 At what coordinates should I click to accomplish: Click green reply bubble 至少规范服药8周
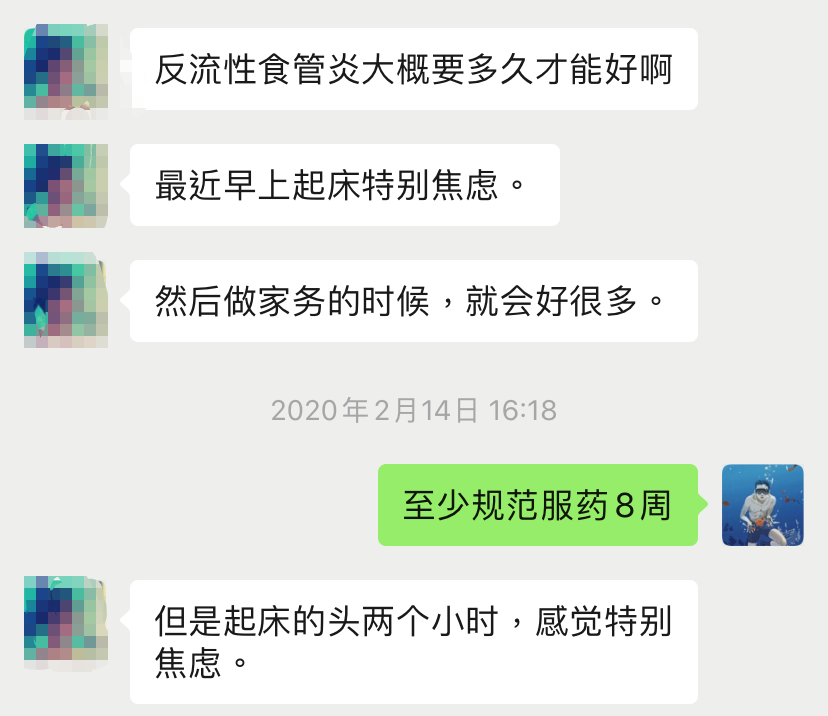coord(538,505)
